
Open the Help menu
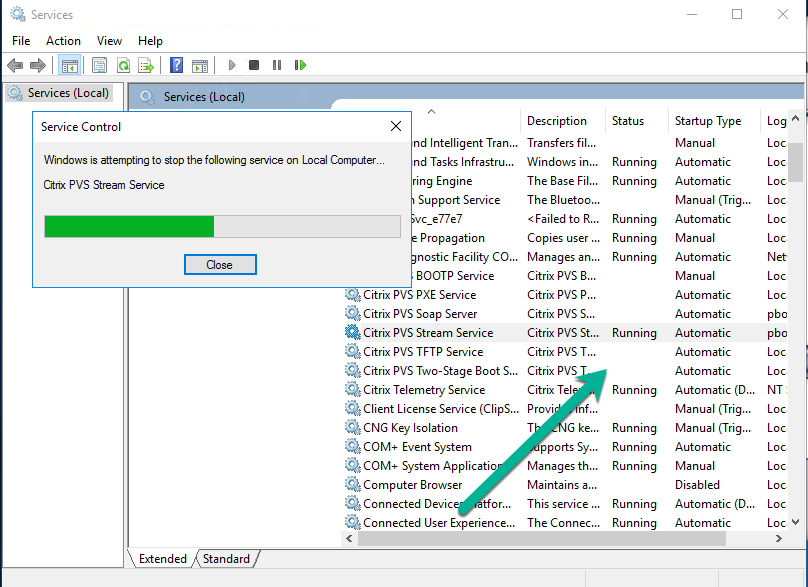click(150, 41)
